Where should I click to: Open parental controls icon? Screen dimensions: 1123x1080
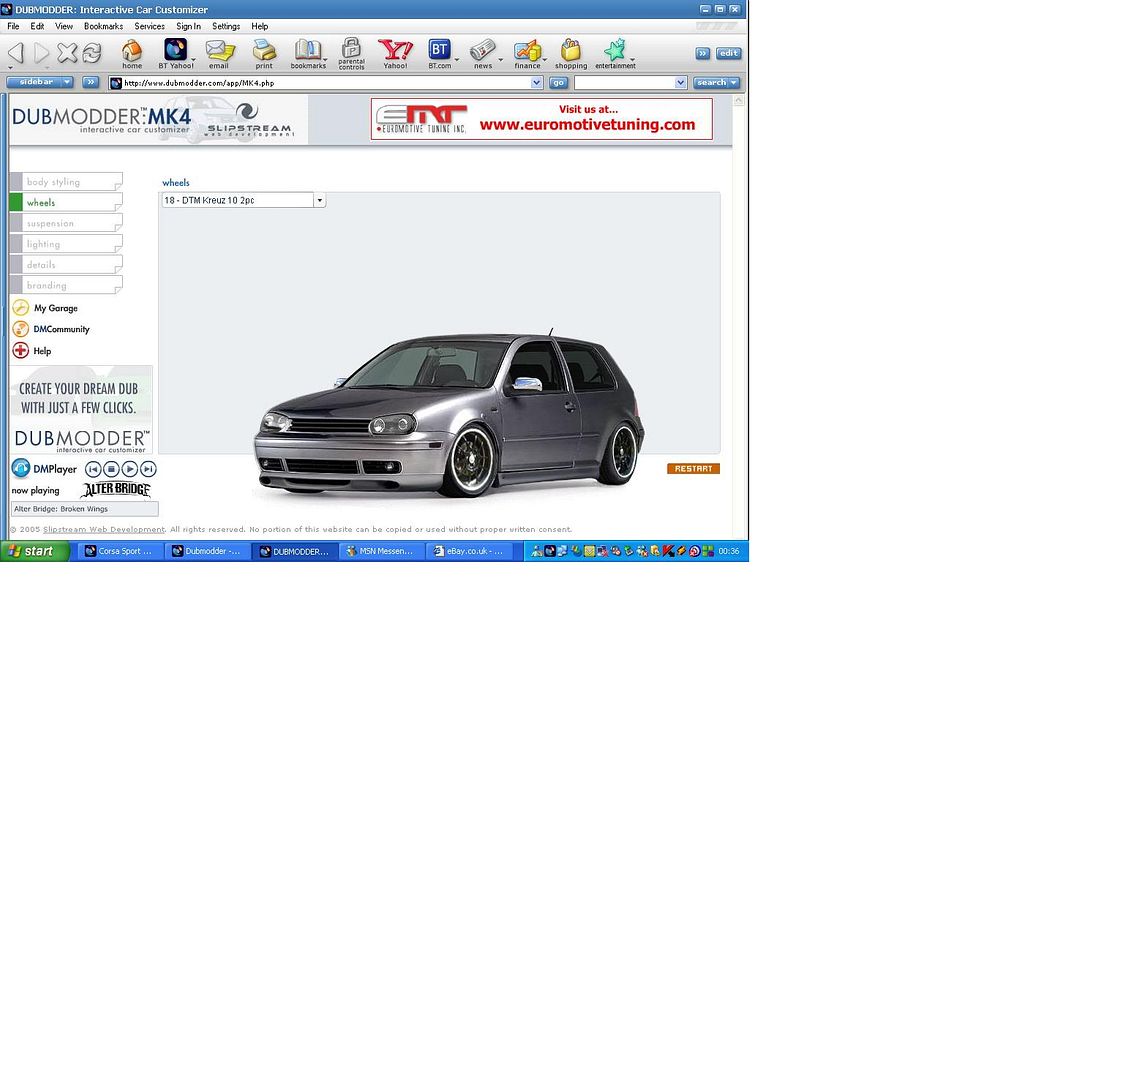351,49
